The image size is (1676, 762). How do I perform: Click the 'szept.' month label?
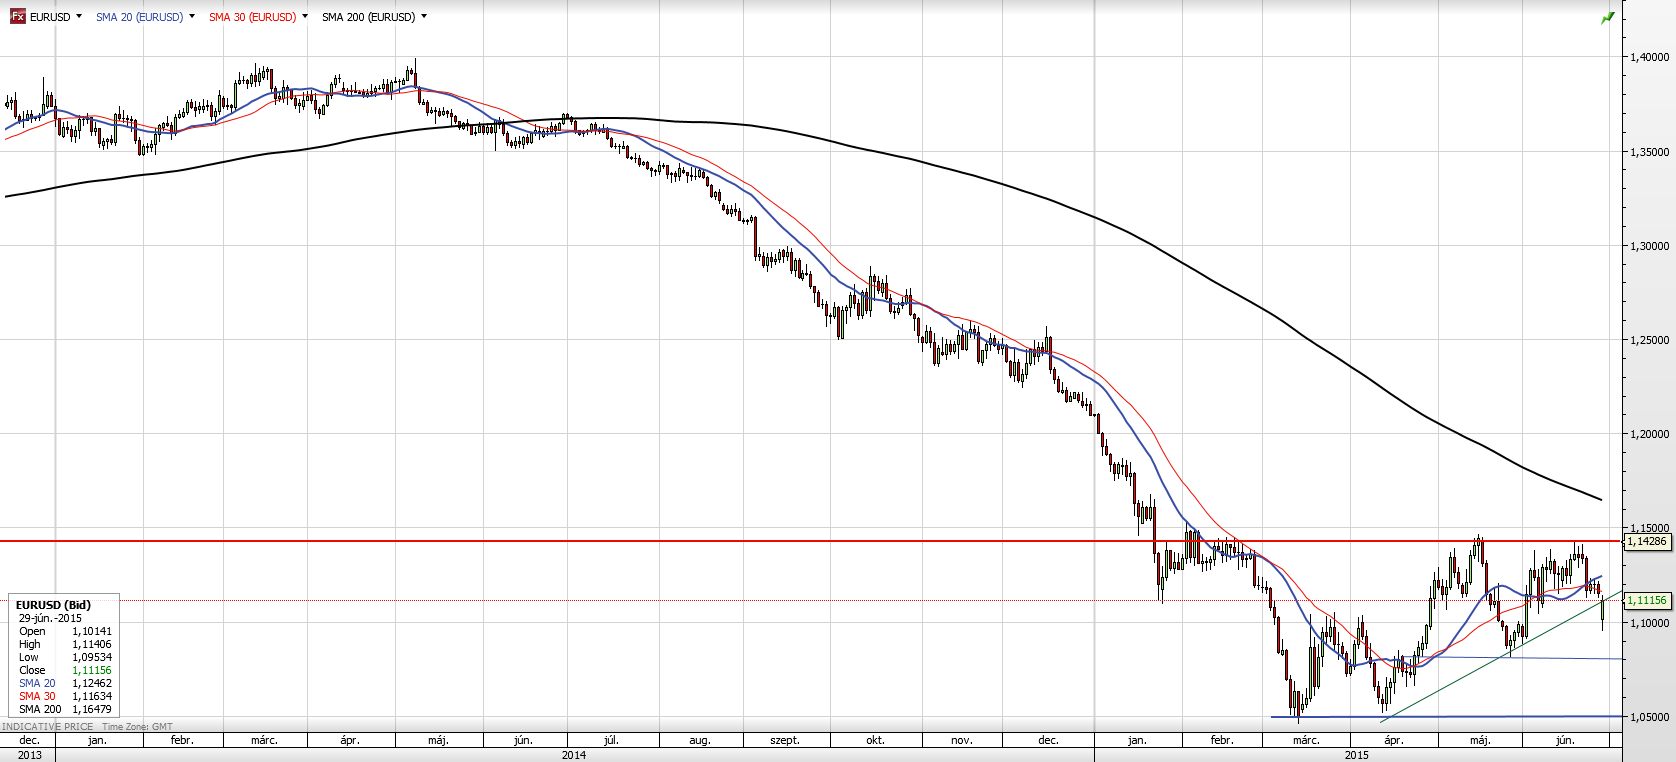pos(785,740)
